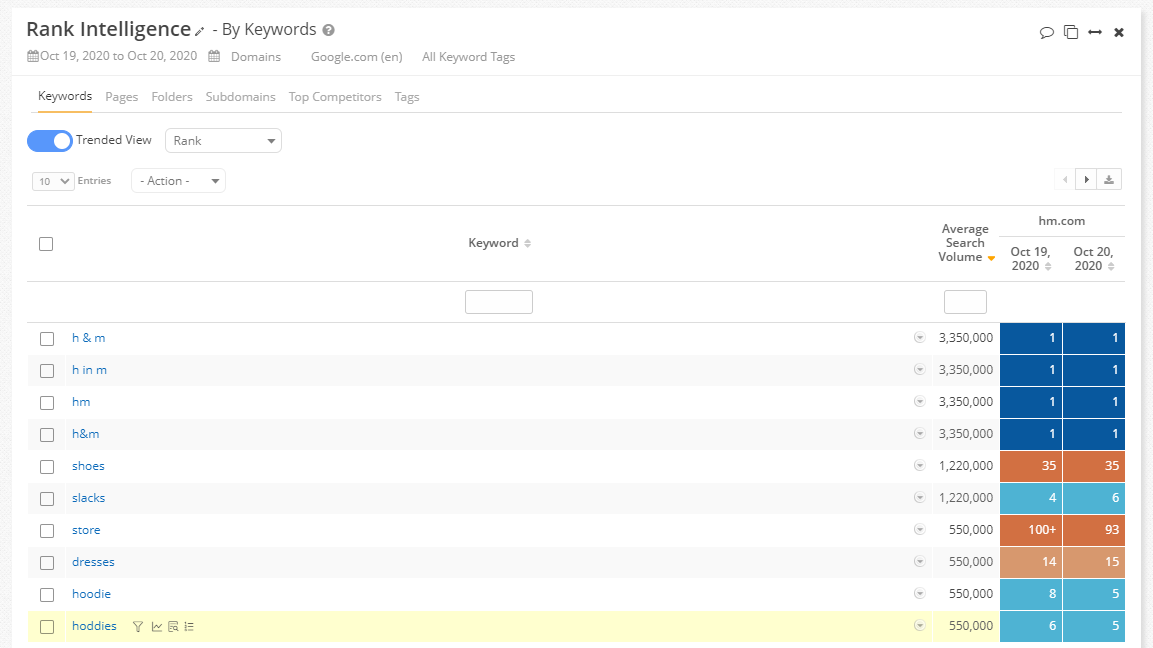Check the 'shoes' row checkbox
Image resolution: width=1153 pixels, height=648 pixels.
[x=47, y=467]
